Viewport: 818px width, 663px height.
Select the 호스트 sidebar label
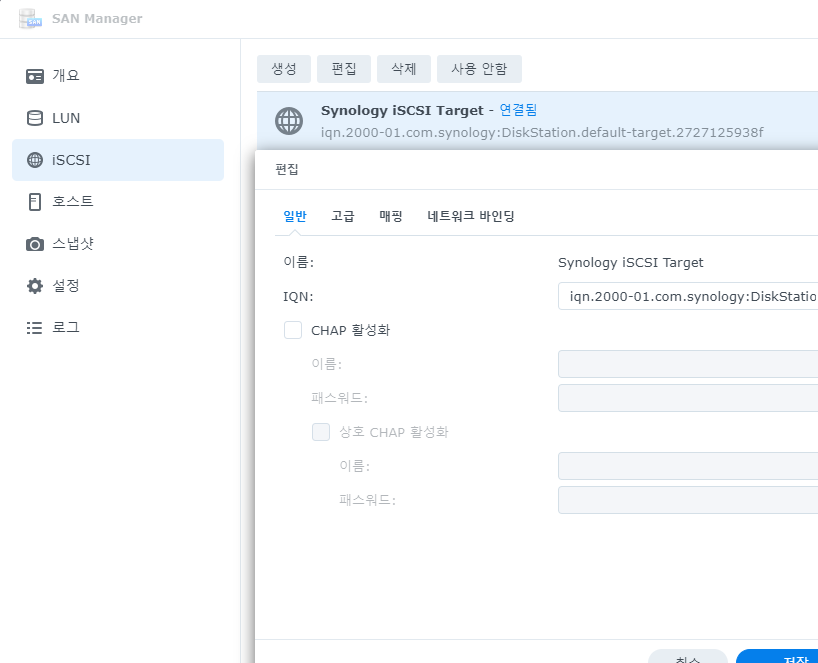[73, 201]
